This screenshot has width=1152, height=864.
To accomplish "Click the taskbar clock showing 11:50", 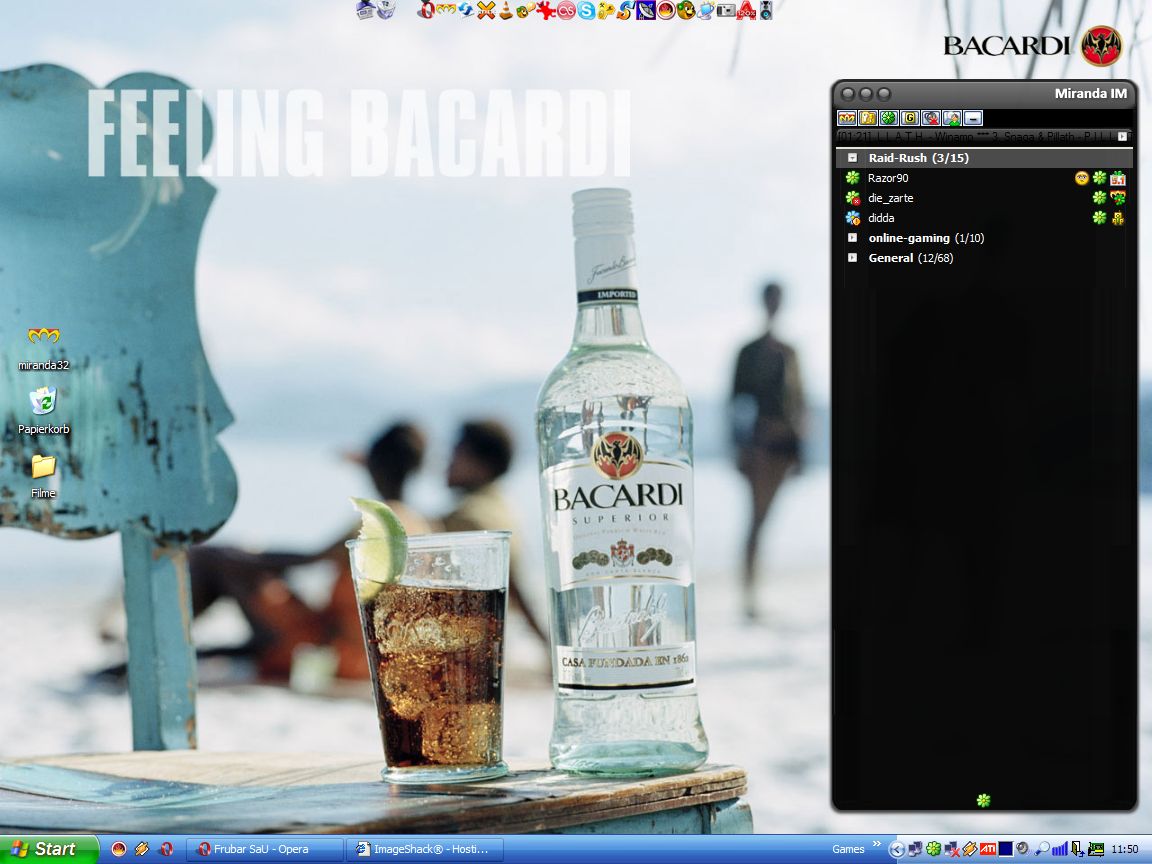I will [1125, 849].
